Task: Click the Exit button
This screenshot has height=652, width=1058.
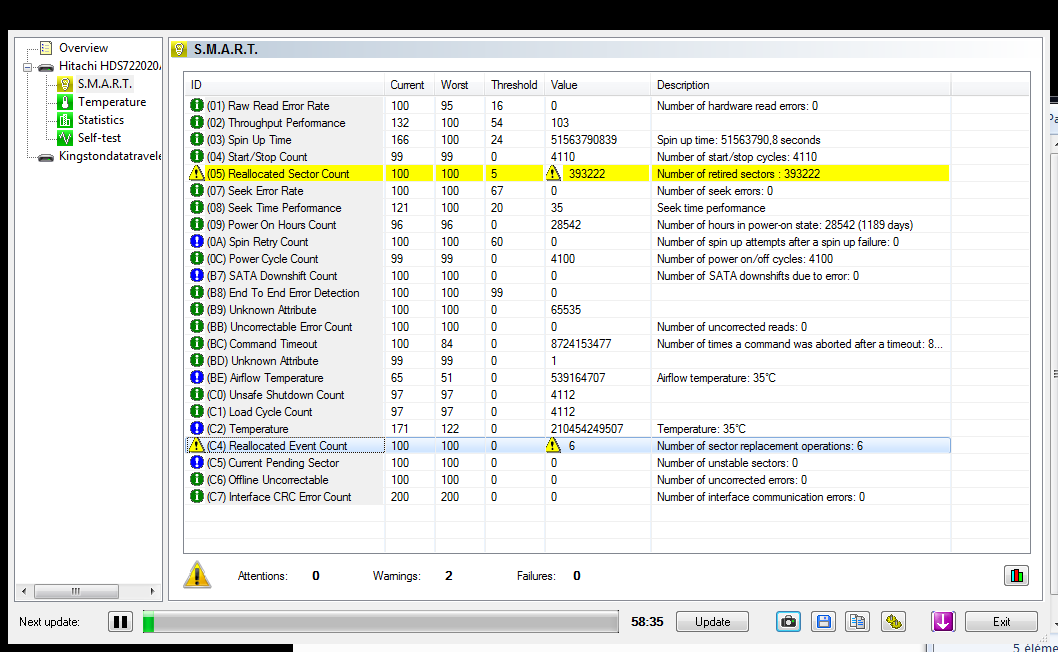Action: pos(1001,621)
